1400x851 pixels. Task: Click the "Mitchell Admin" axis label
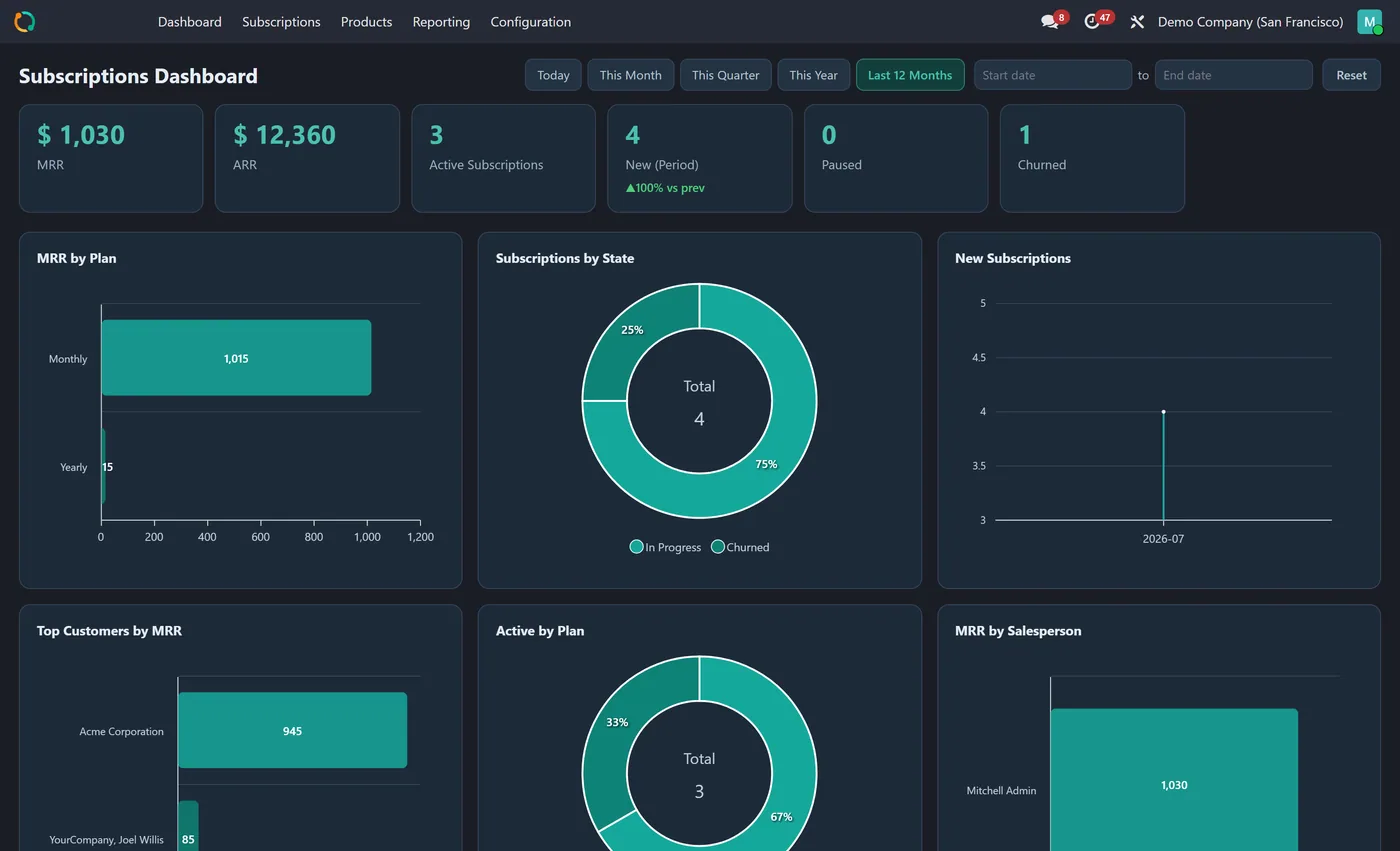pos(1001,790)
